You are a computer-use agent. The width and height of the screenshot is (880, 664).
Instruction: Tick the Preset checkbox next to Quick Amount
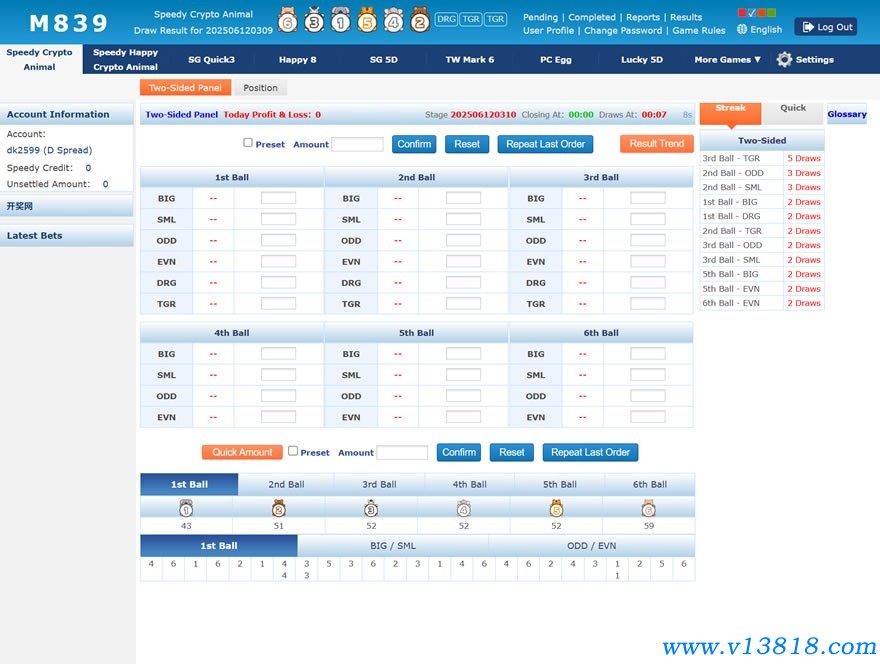[x=293, y=451]
